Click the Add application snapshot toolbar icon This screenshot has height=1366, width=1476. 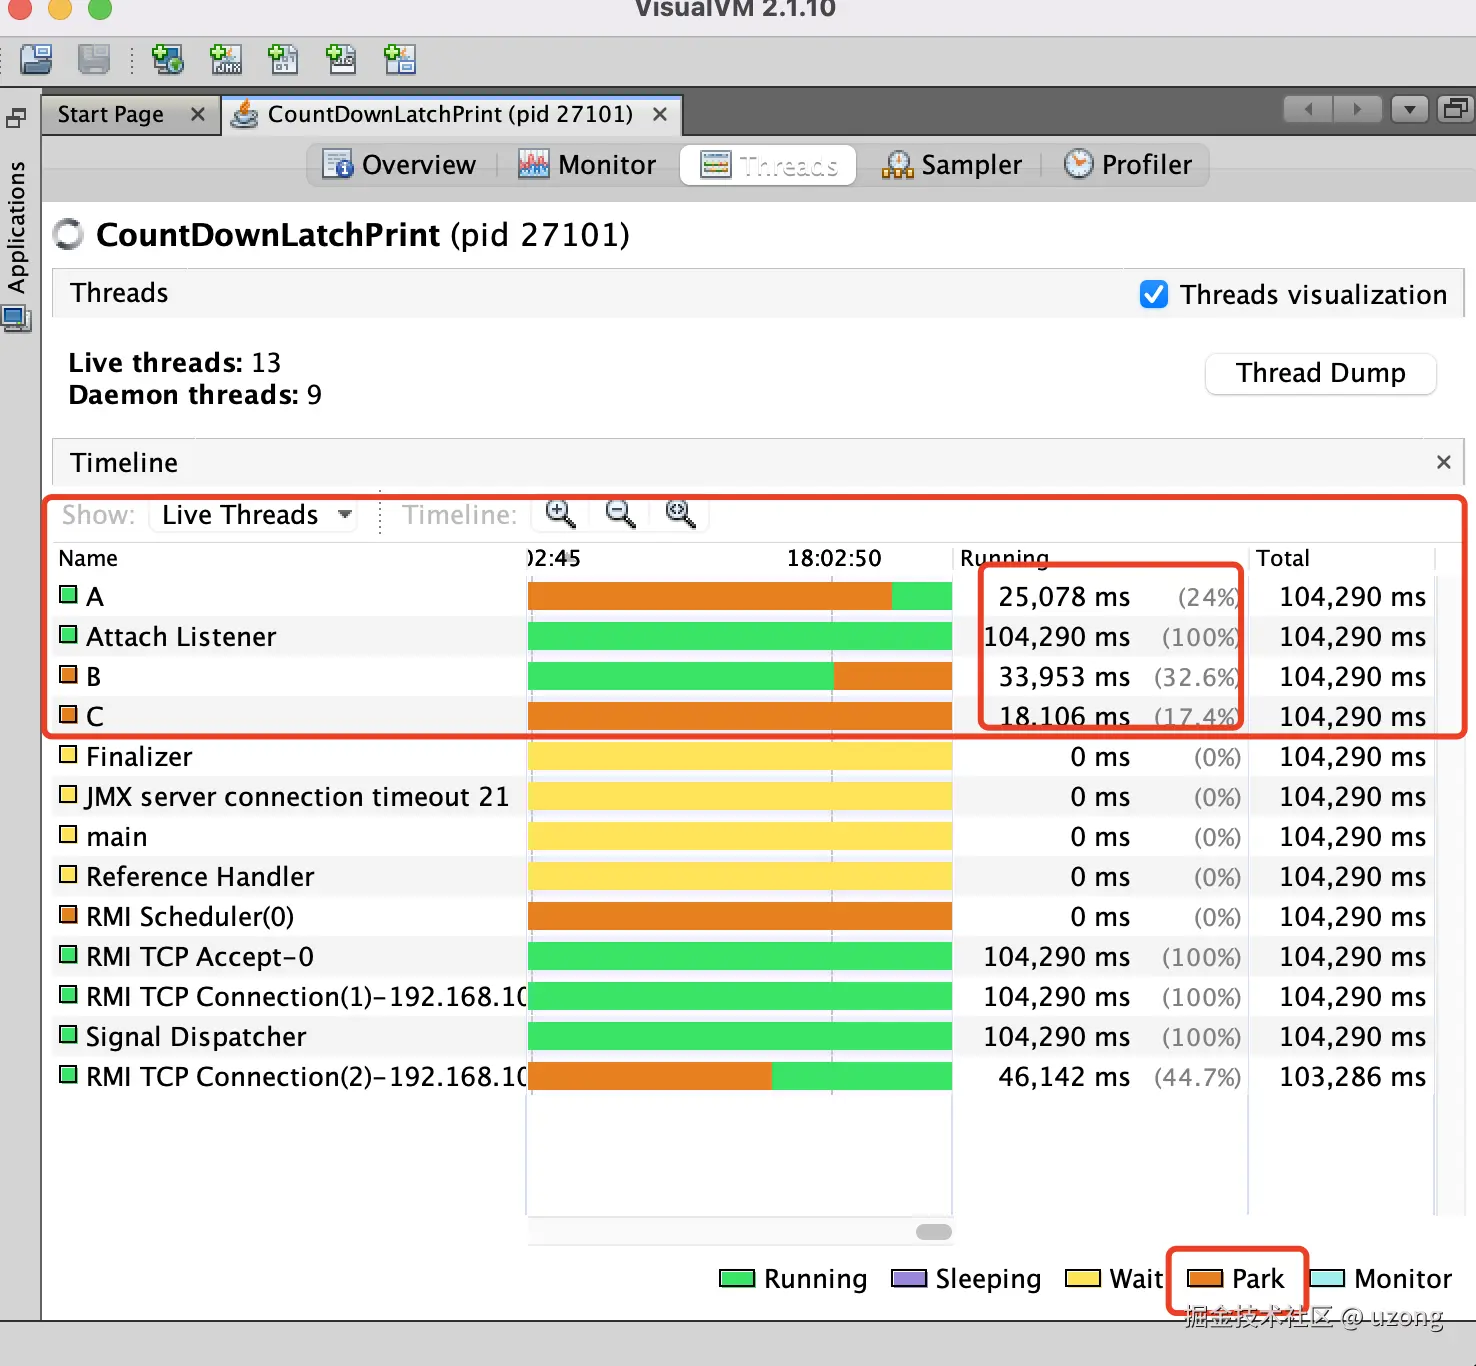coord(400,60)
